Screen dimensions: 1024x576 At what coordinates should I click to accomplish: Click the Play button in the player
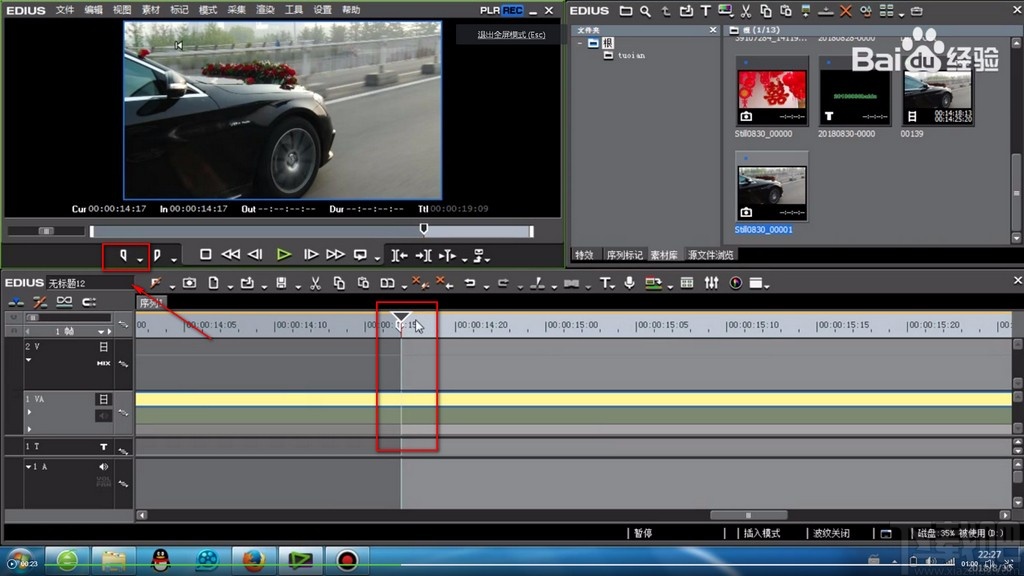tap(283, 255)
